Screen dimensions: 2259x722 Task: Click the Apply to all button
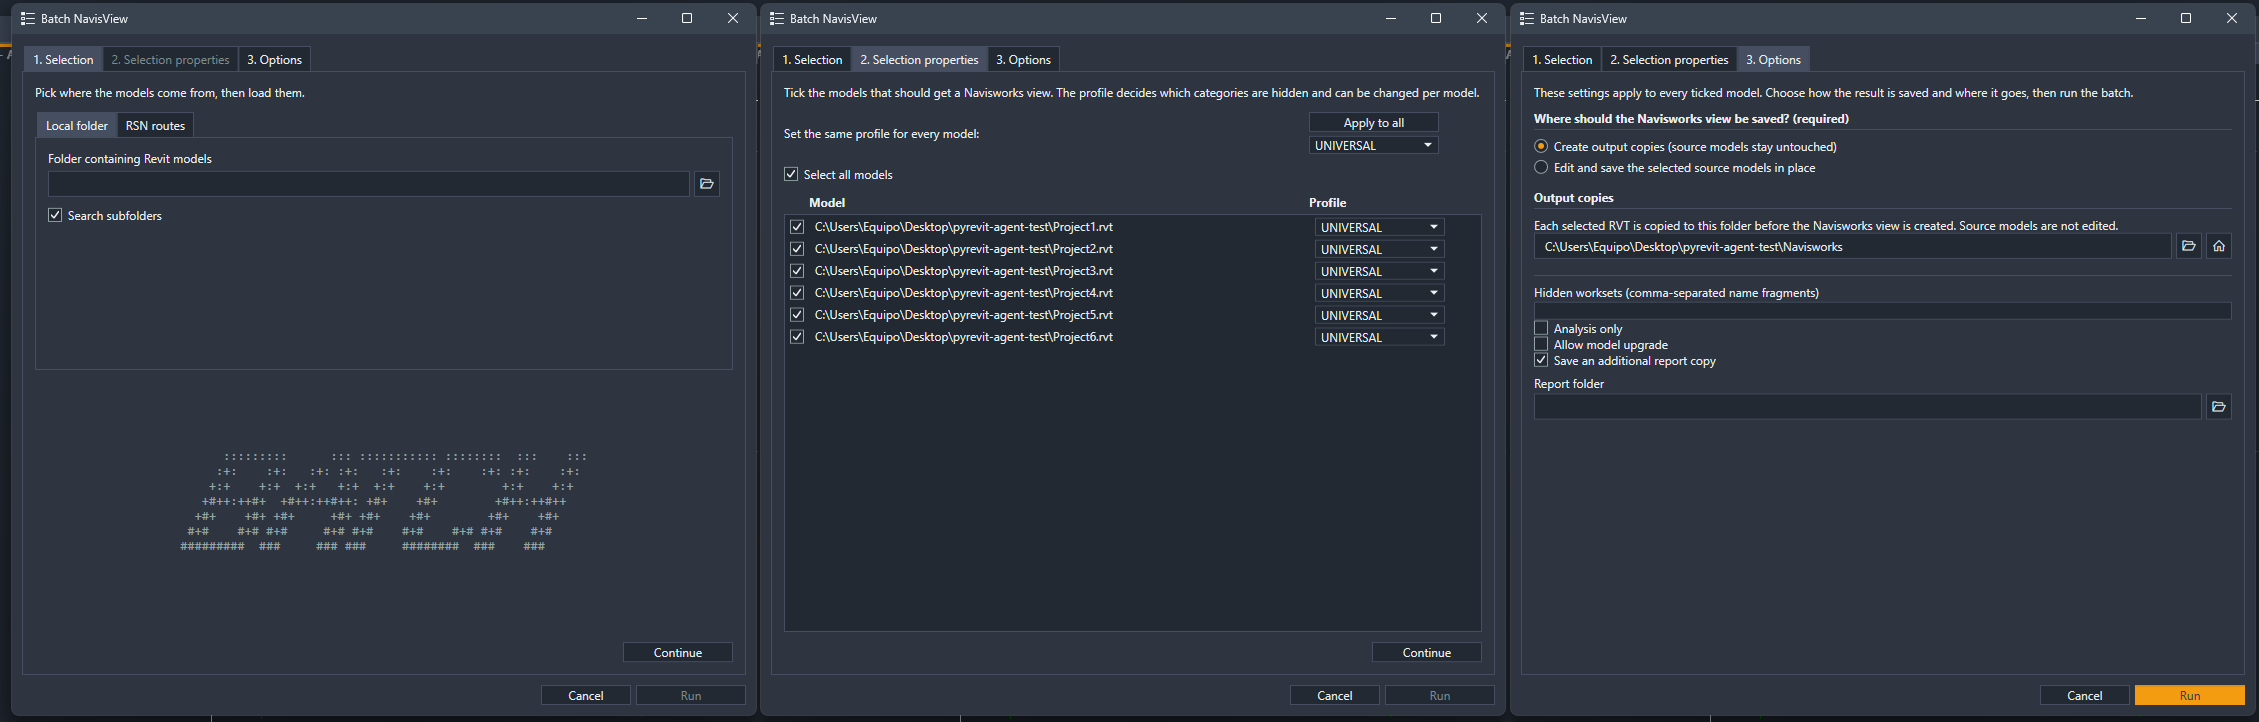coord(1374,122)
